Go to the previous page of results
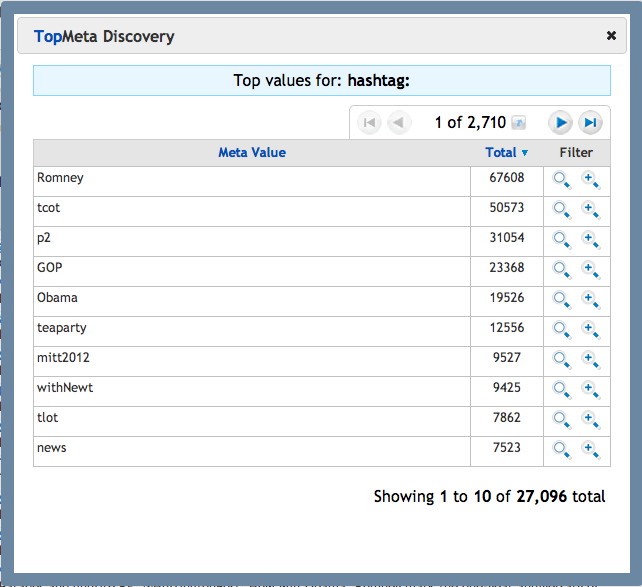 (399, 122)
